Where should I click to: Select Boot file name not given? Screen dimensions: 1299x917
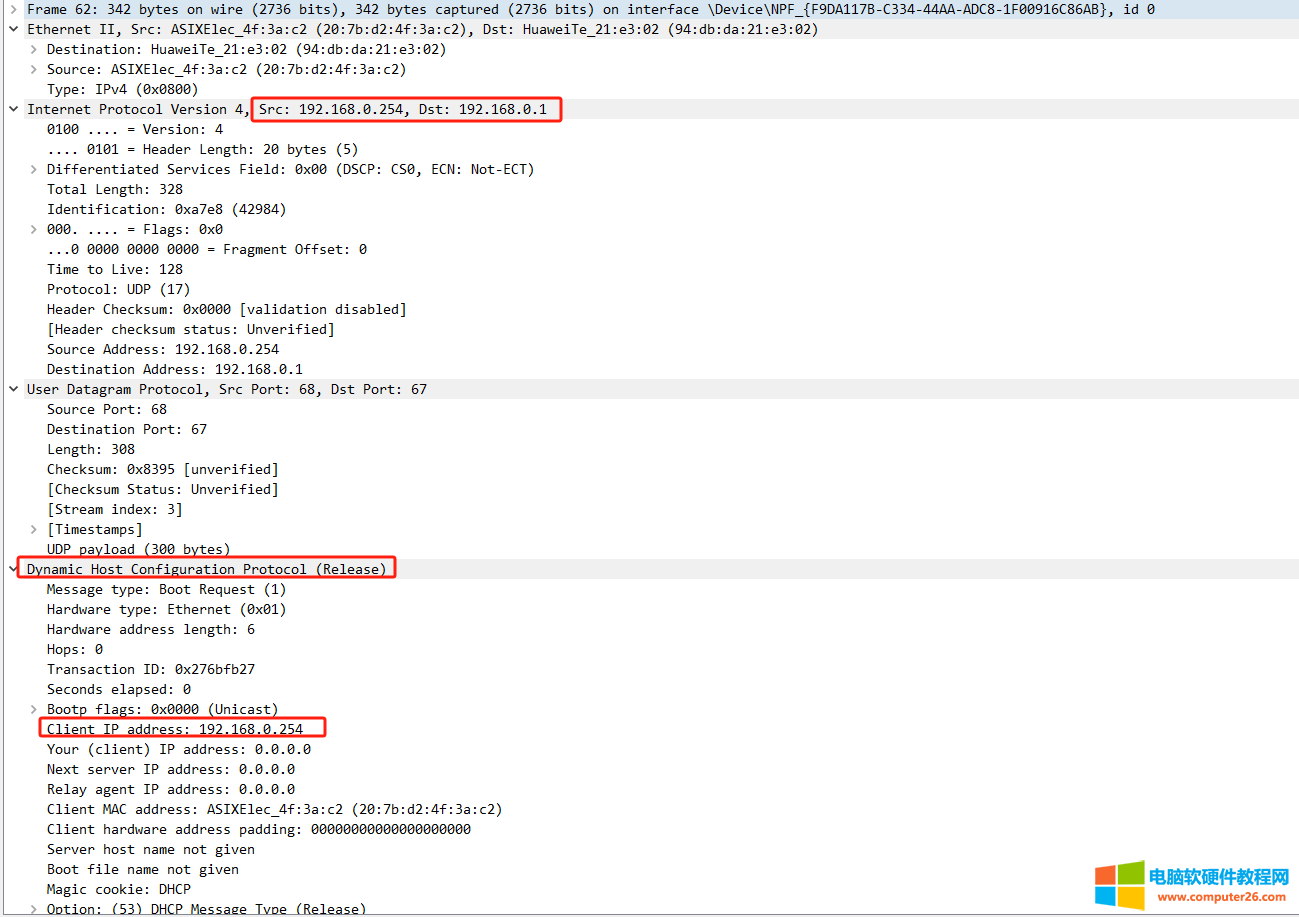coord(143,869)
